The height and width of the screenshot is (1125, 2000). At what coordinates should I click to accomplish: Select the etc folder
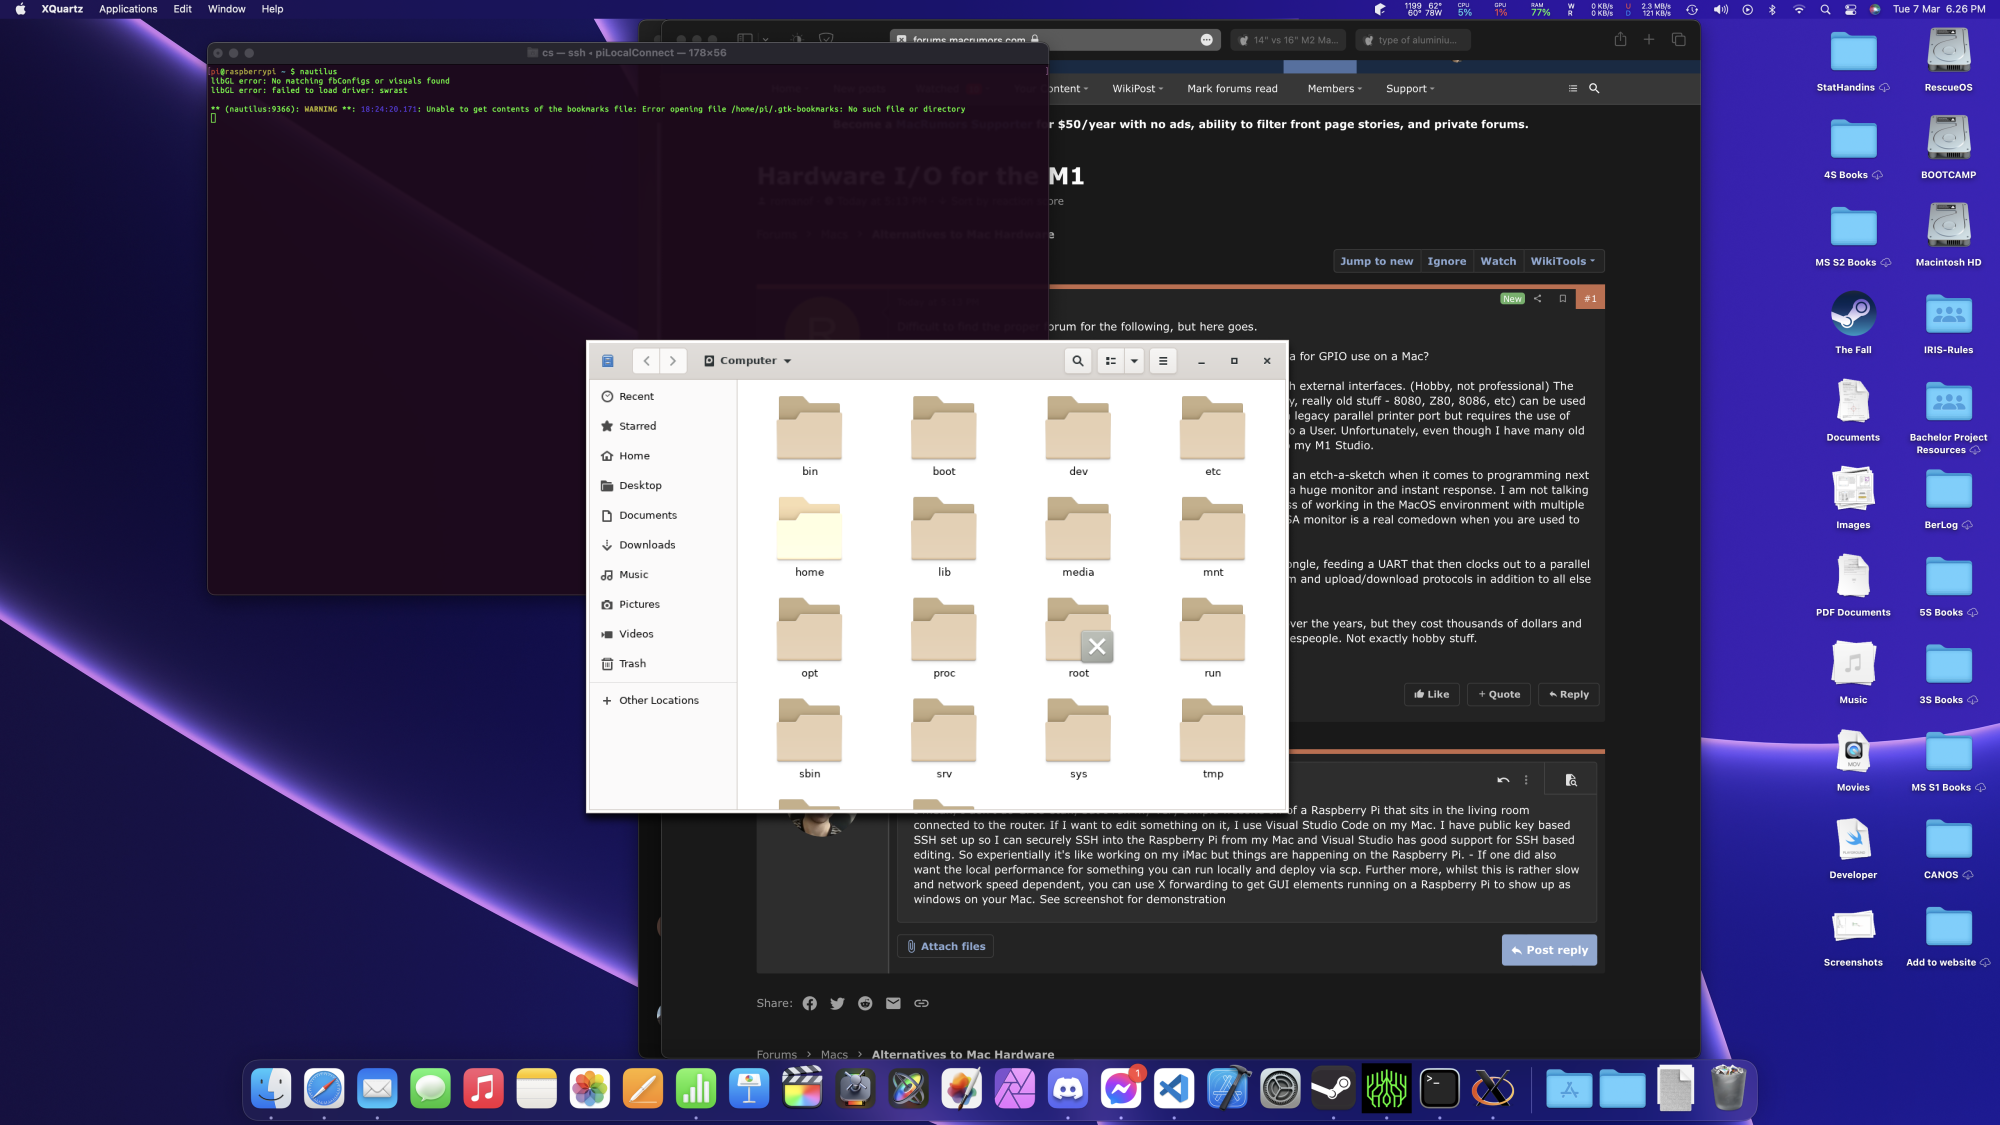point(1212,436)
